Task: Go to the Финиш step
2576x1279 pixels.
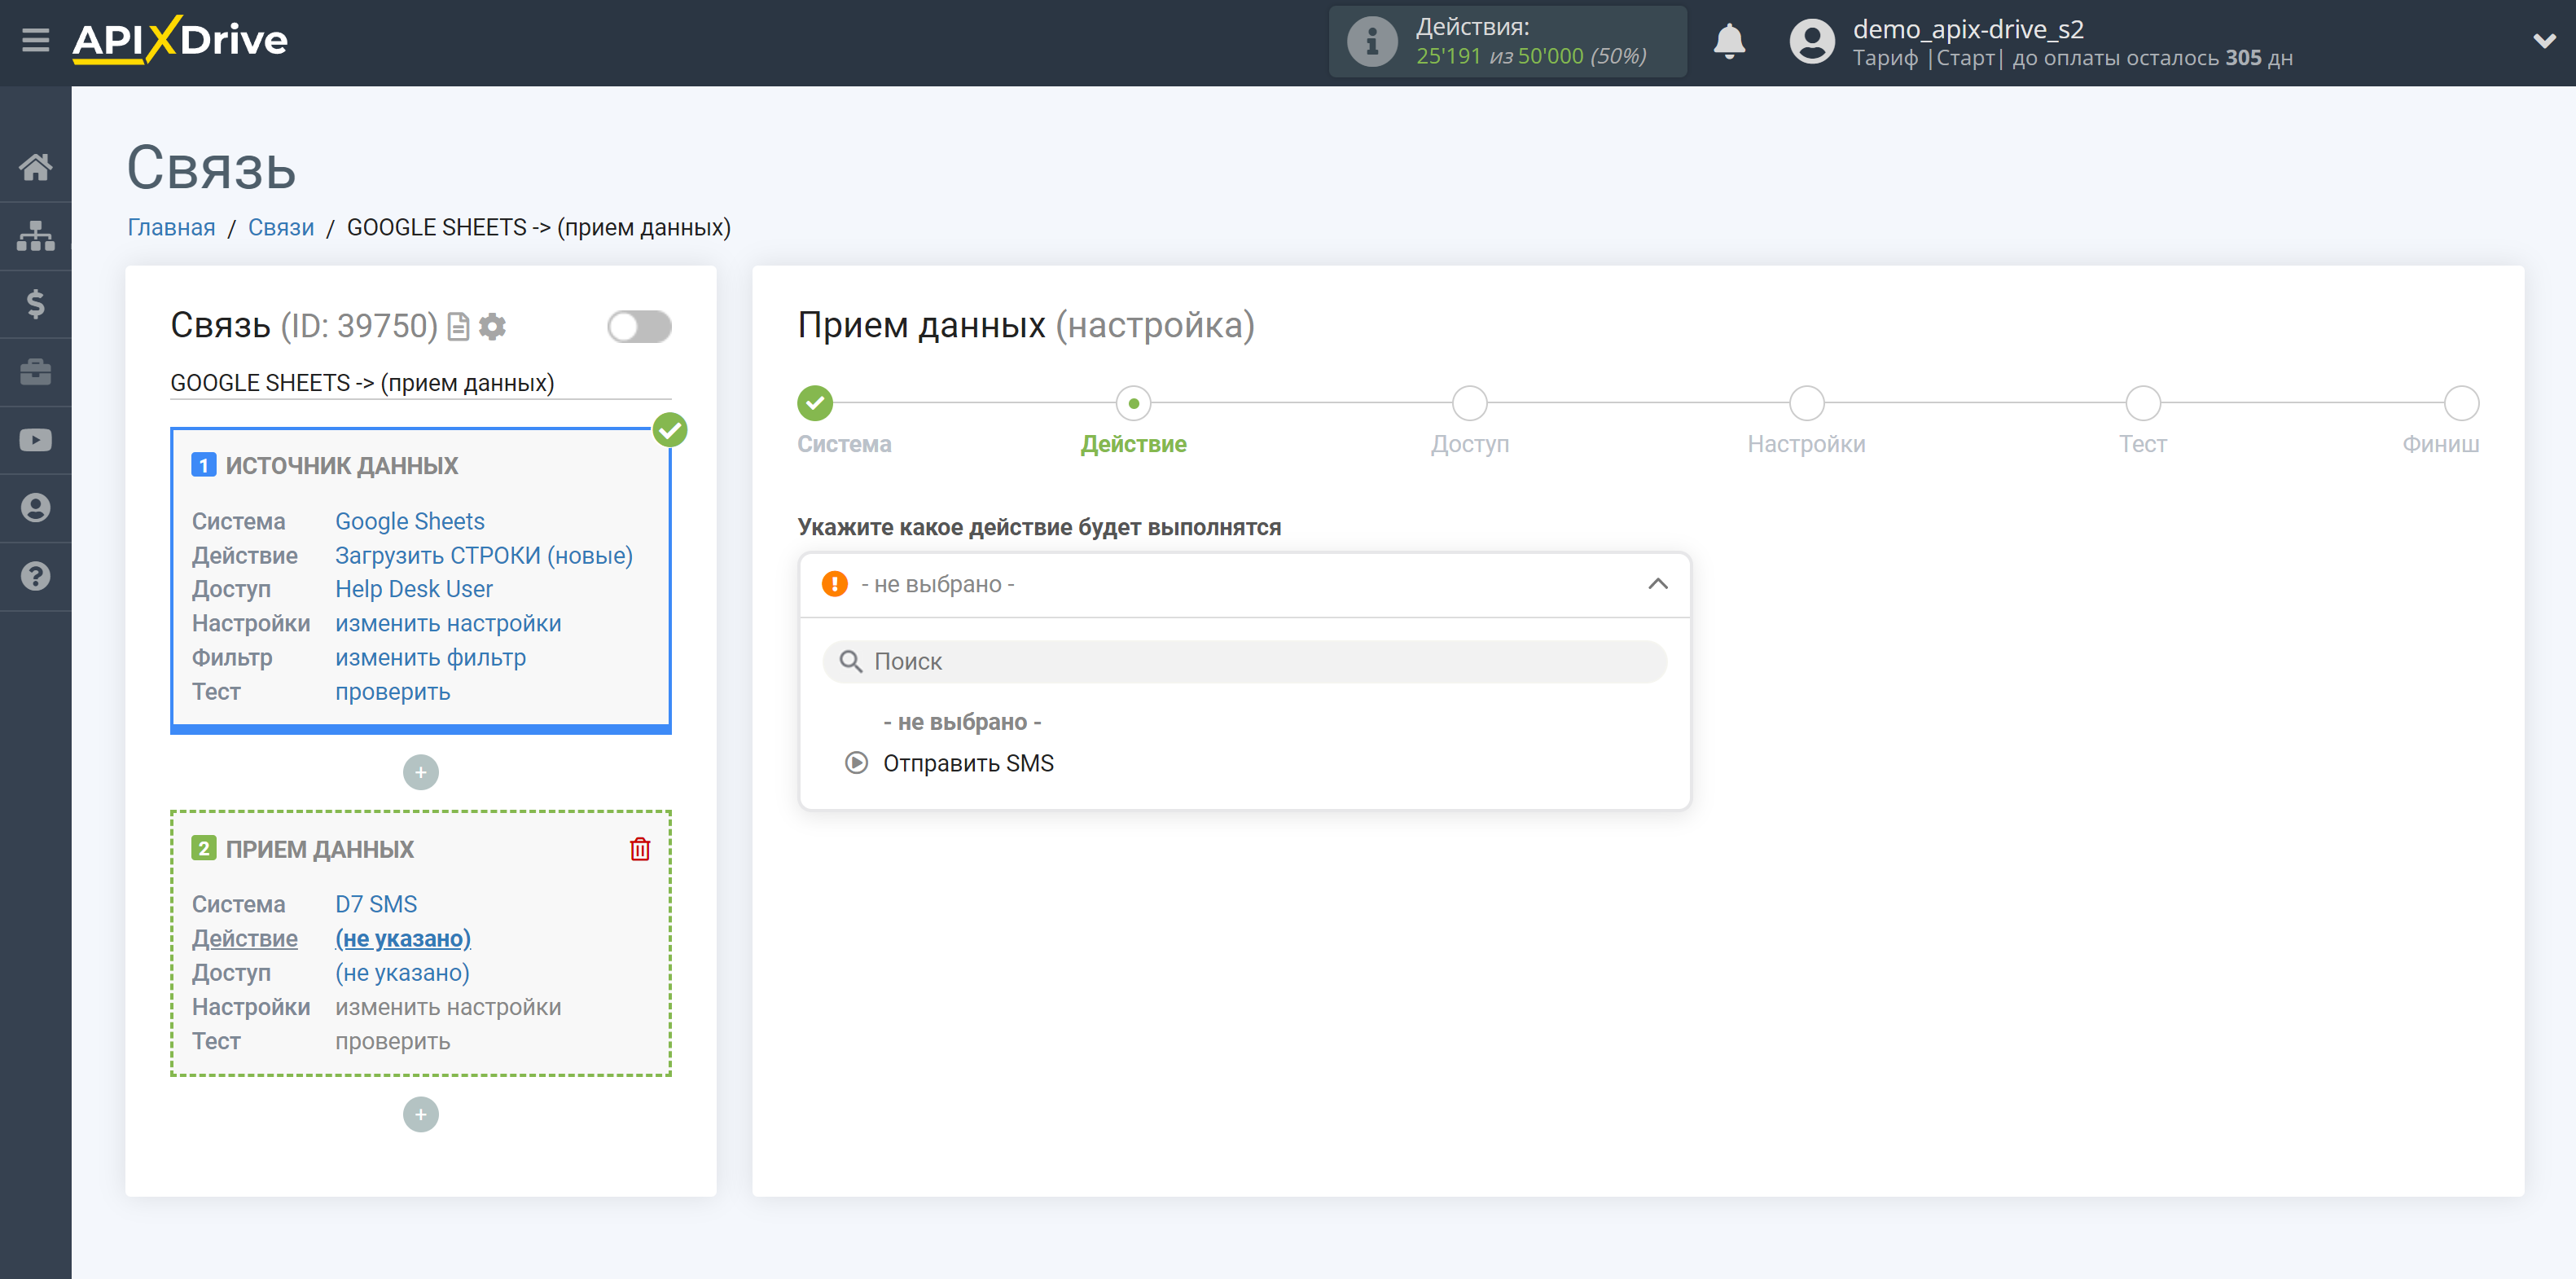Action: (x=2440, y=444)
